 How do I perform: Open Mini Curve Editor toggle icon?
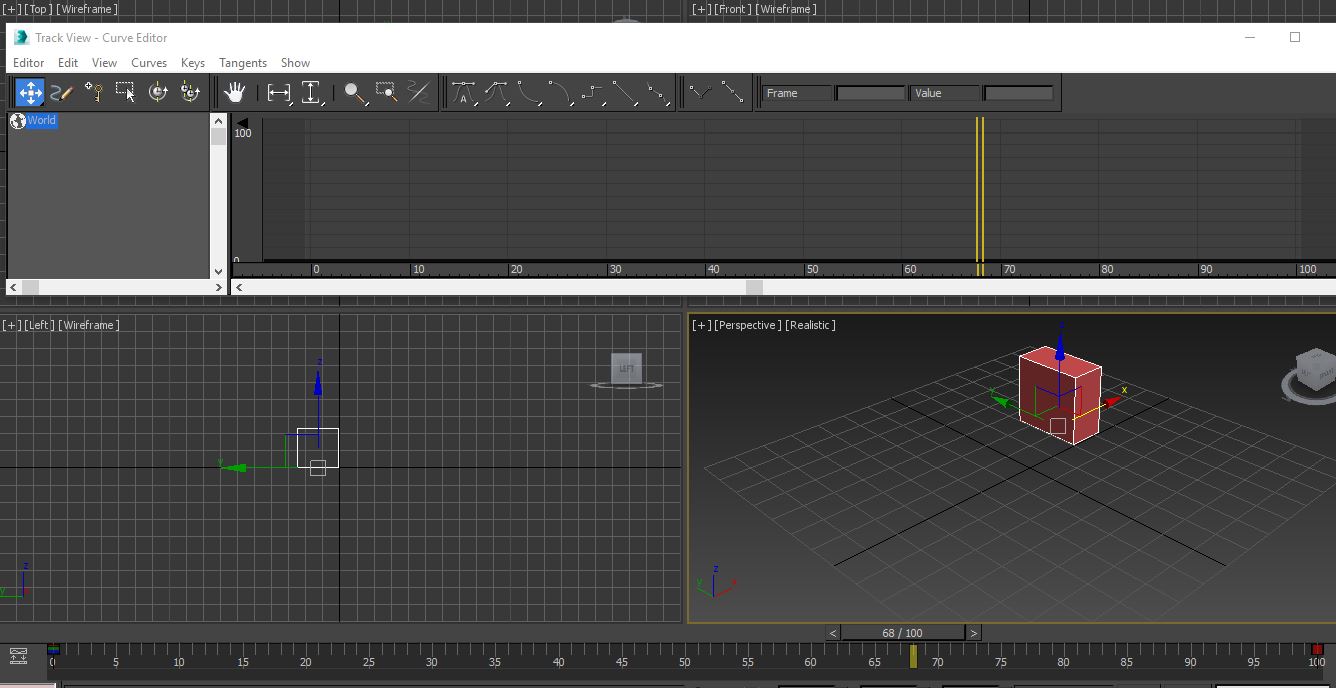pos(18,656)
